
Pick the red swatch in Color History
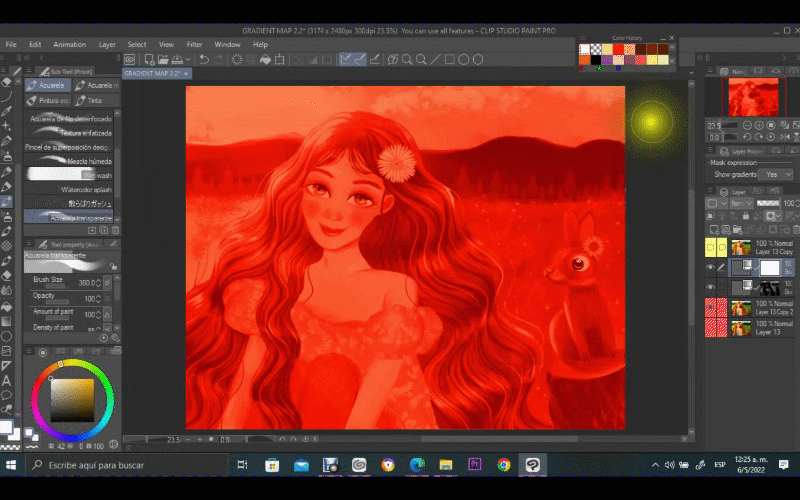618,49
